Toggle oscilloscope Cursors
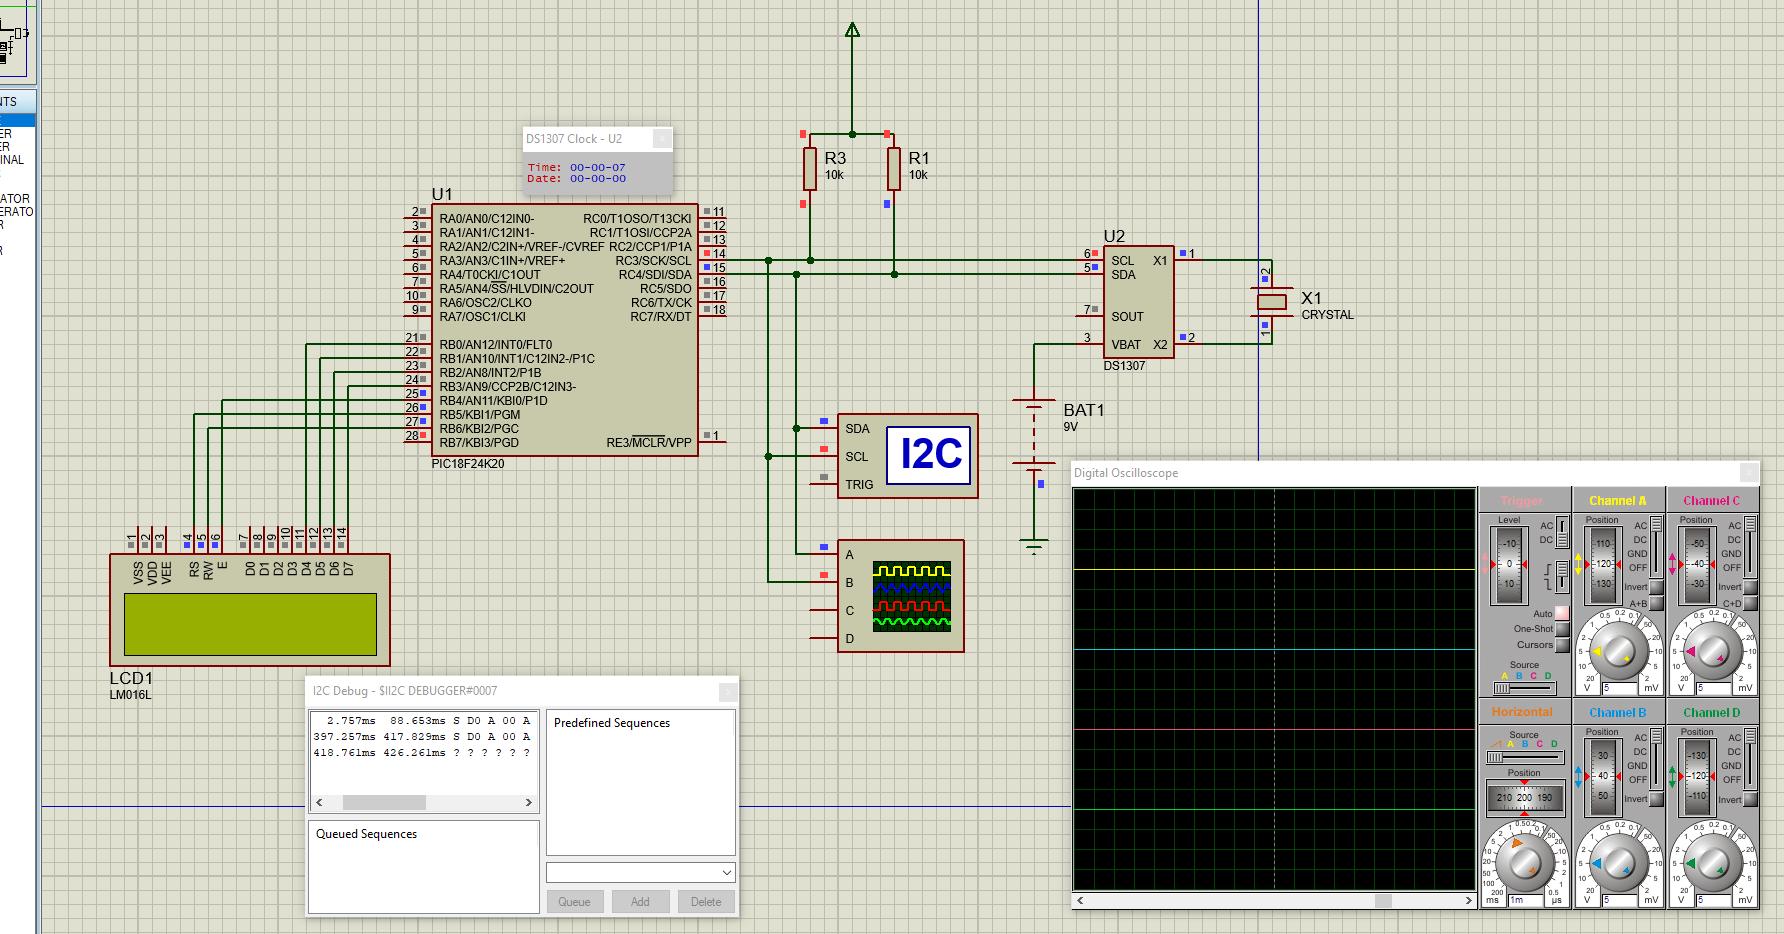 point(1562,645)
